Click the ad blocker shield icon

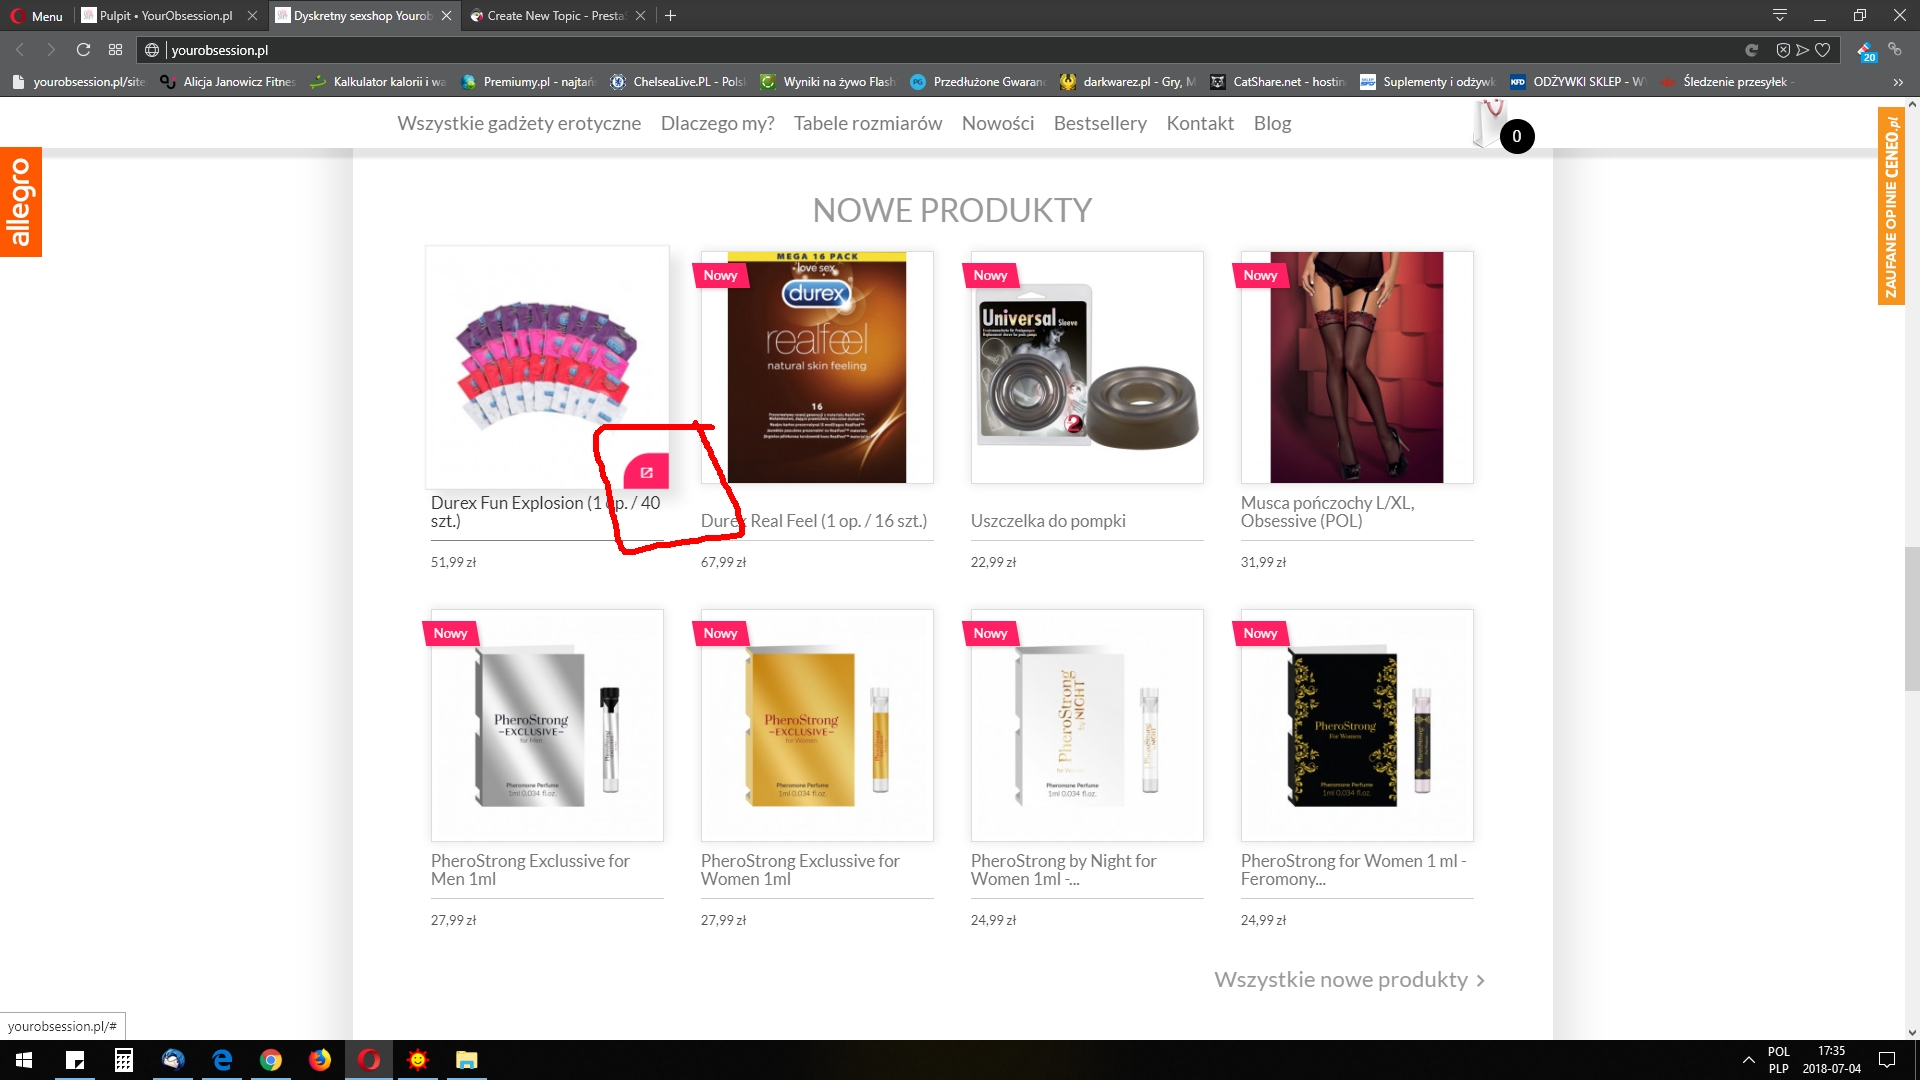[x=1783, y=50]
